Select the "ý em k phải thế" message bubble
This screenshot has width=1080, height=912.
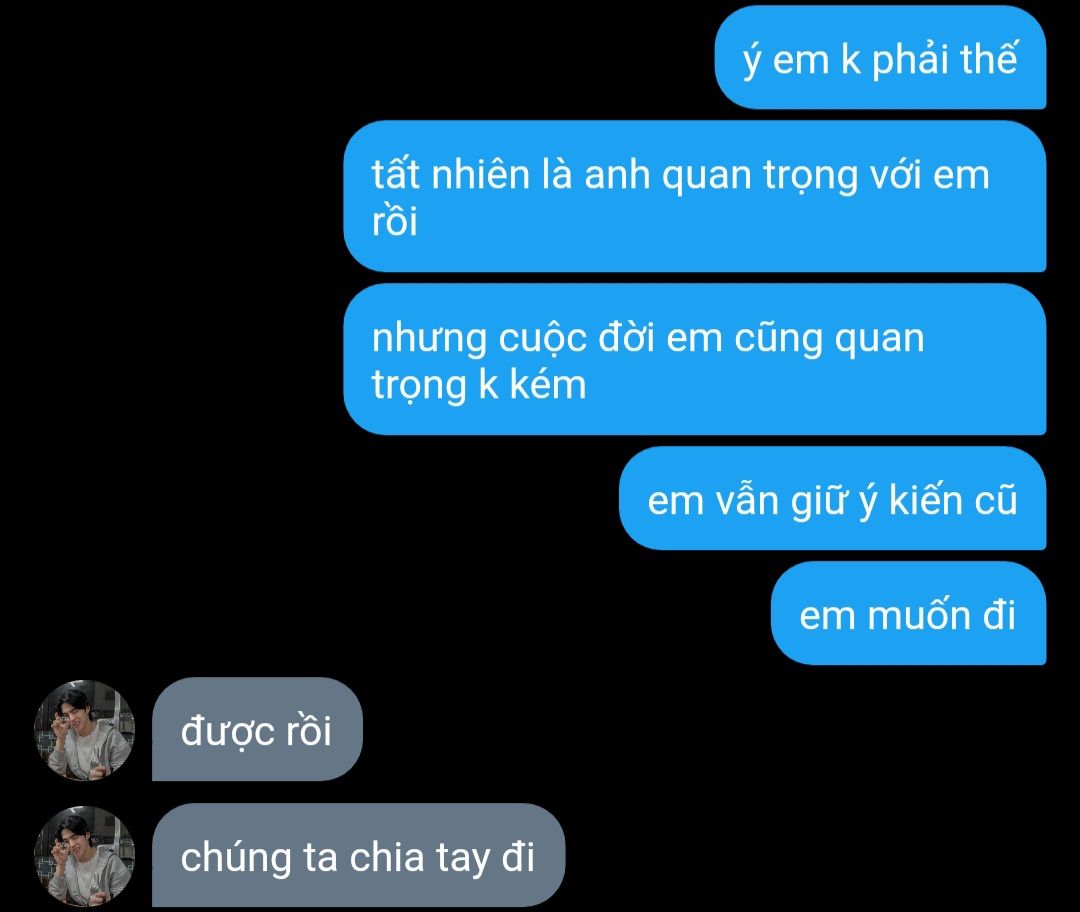coord(880,58)
